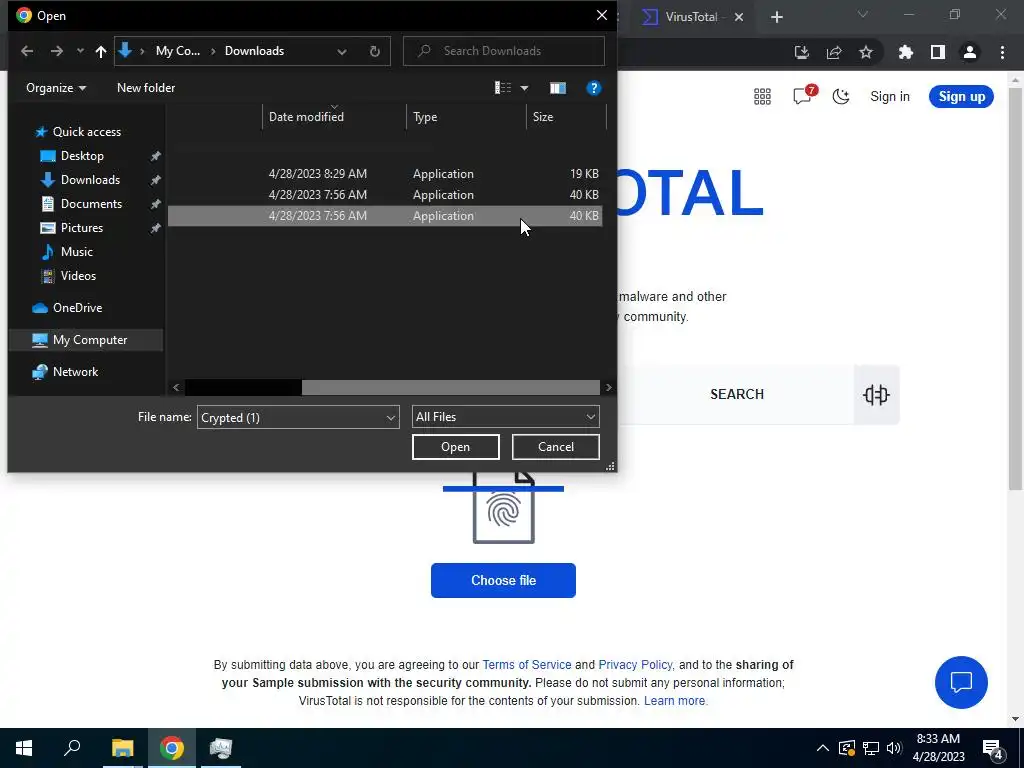Switch to VirusTotal SEARCH tab
The width and height of the screenshot is (1024, 768).
coord(737,394)
